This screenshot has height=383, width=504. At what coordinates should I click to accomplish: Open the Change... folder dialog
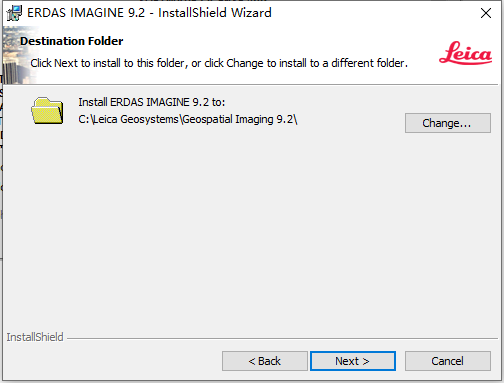[448, 123]
